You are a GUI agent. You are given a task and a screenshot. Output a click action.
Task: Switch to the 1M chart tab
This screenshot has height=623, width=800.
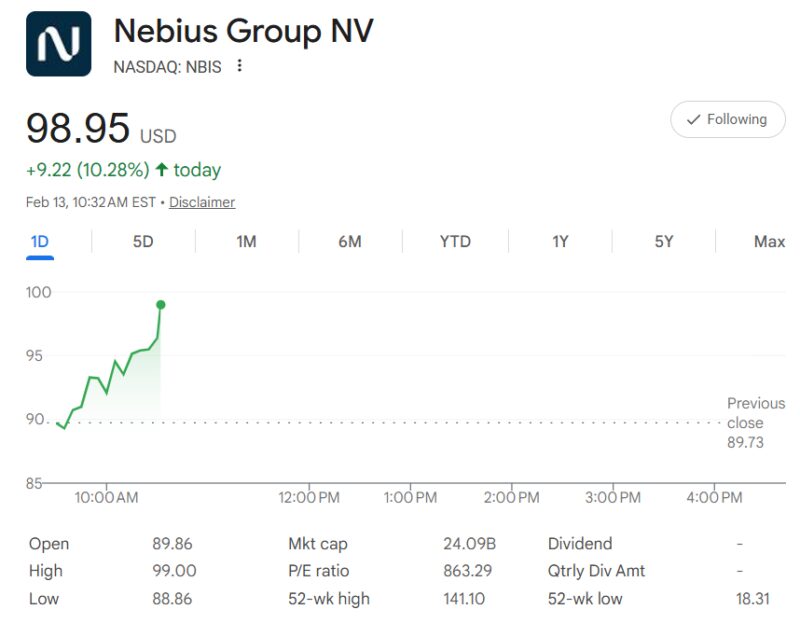(x=246, y=242)
